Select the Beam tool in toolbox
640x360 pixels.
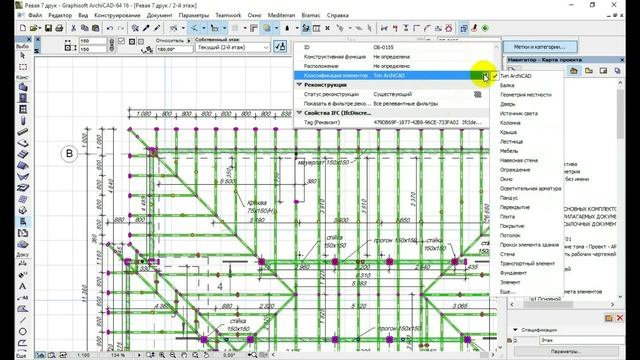(x=23, y=132)
